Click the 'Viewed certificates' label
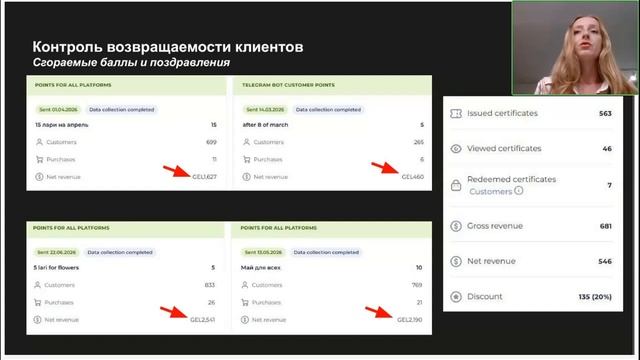640x360 pixels. tap(504, 149)
